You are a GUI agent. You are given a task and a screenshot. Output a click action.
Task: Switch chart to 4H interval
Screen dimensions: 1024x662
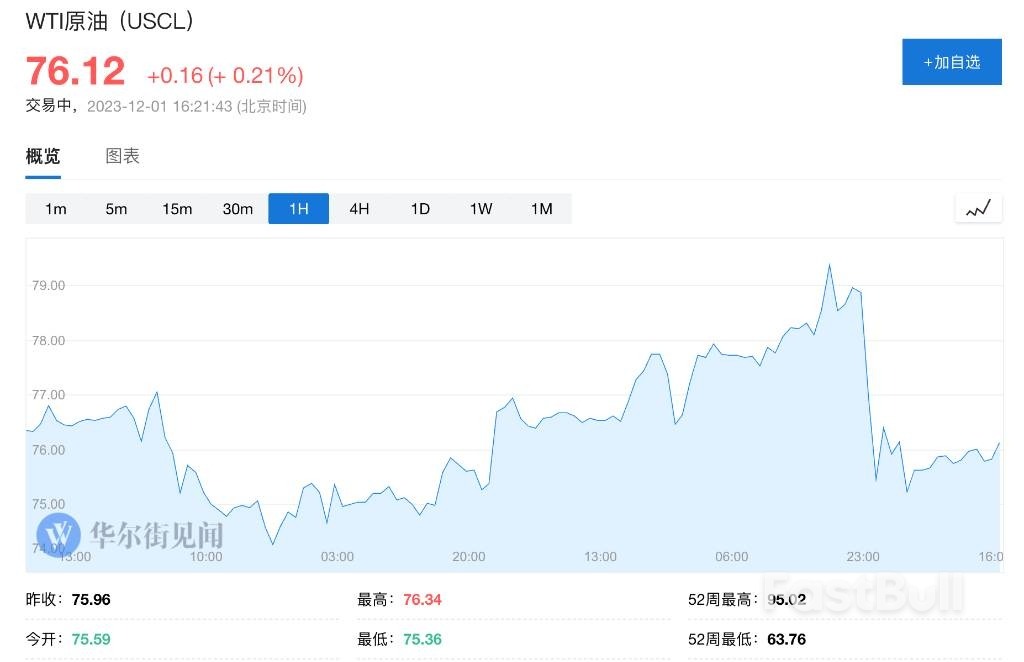point(359,209)
